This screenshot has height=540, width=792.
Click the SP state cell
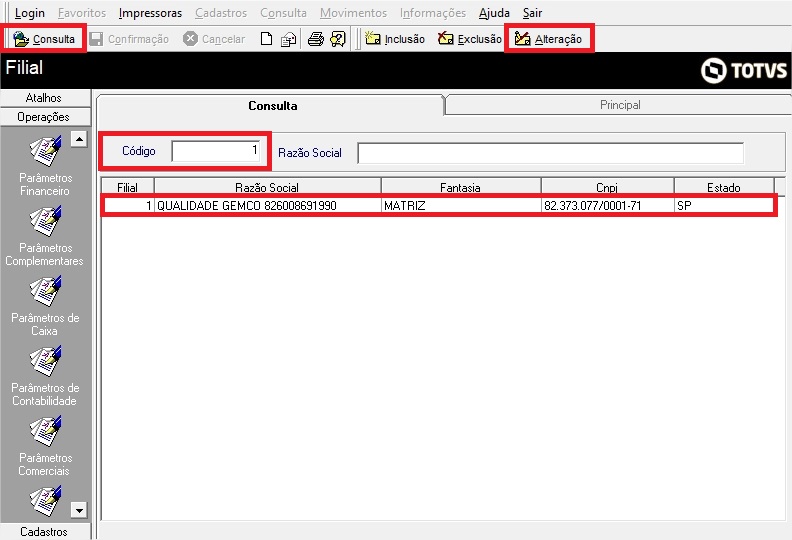[724, 206]
